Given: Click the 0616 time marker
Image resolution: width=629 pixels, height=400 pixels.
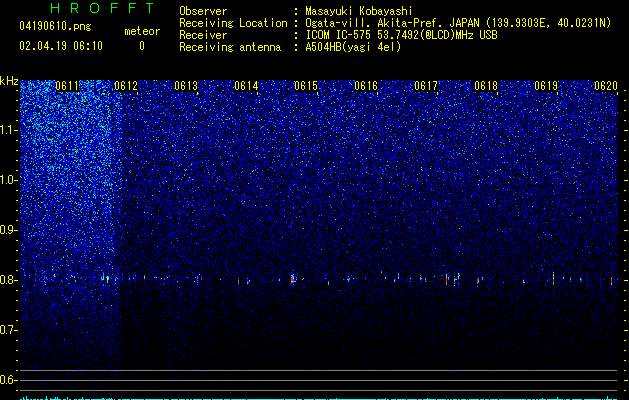Looking at the screenshot, I should click(366, 86).
